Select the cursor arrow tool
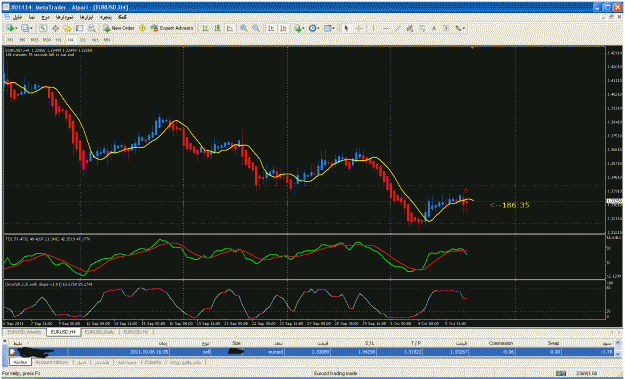 (x=346, y=28)
